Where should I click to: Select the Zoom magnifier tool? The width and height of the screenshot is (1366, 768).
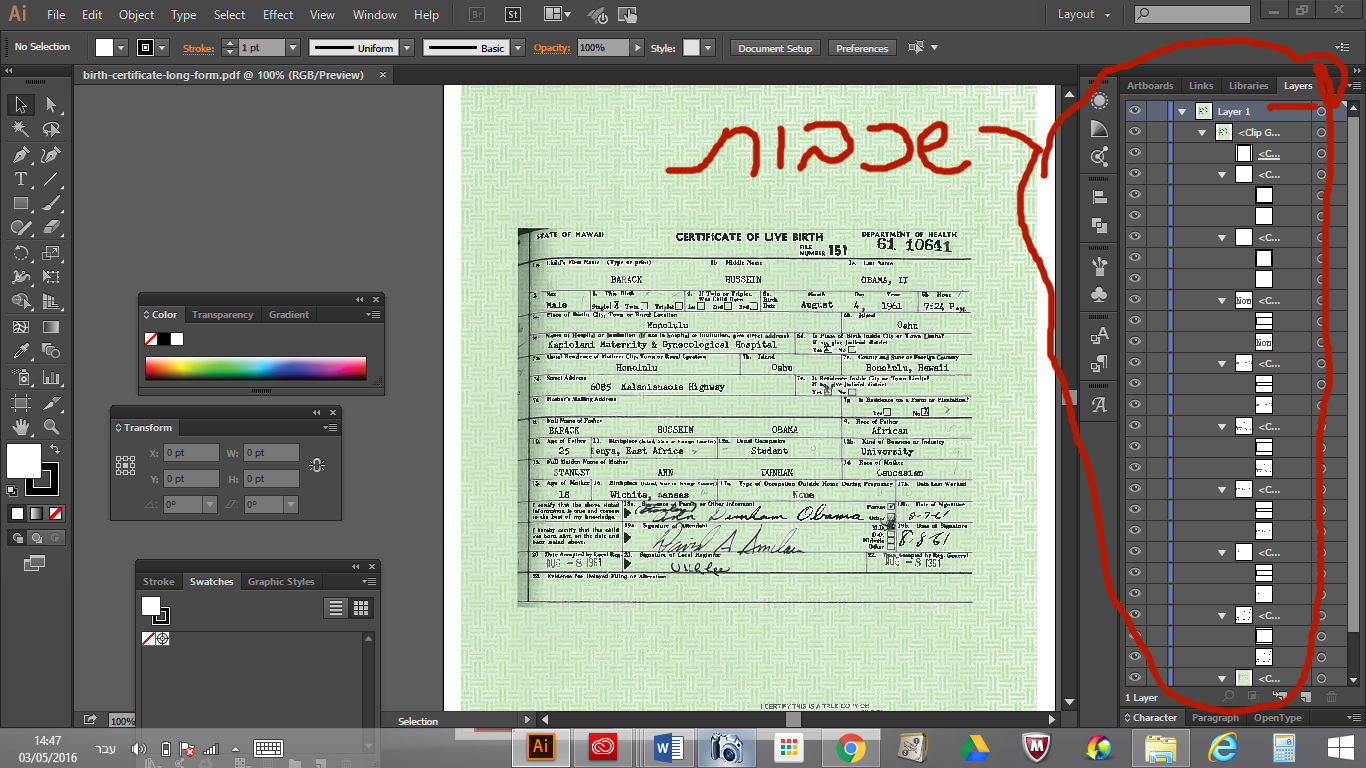(x=51, y=427)
